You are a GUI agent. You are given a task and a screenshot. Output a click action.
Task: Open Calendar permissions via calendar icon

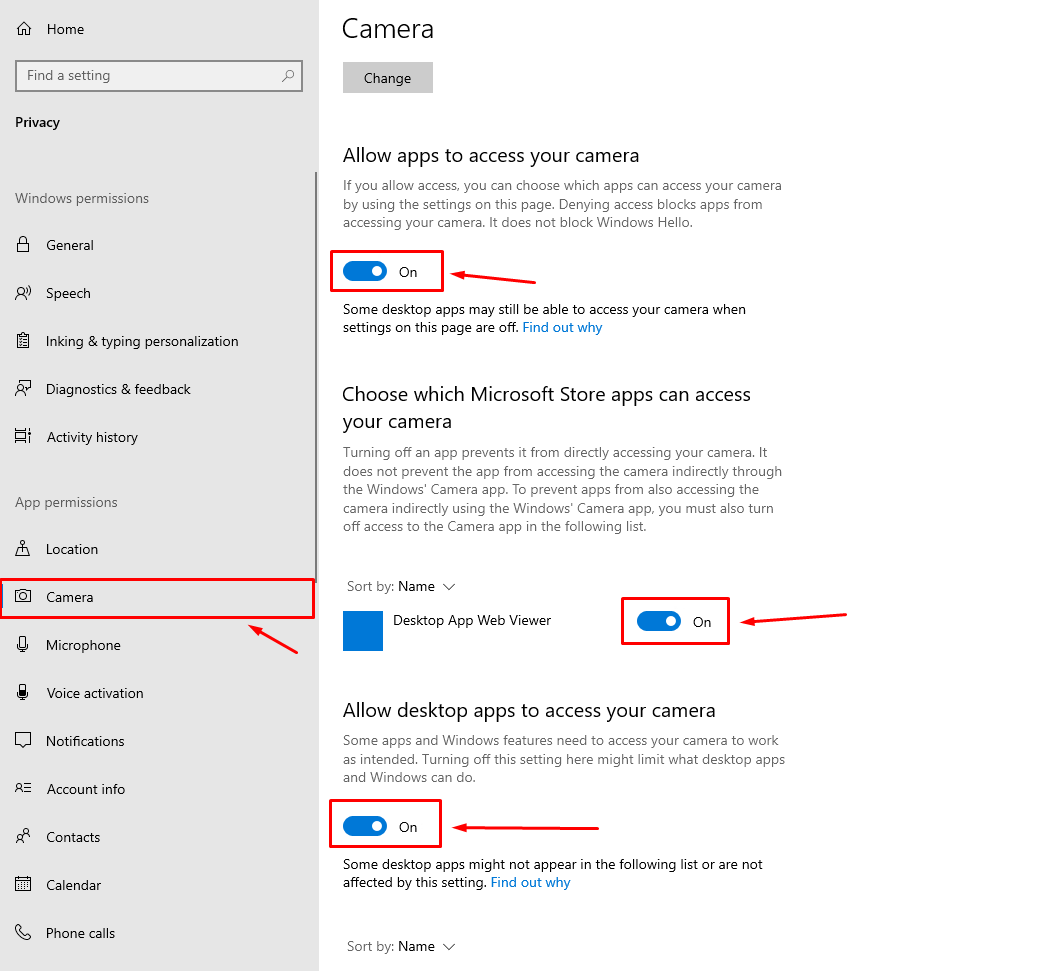click(x=24, y=885)
